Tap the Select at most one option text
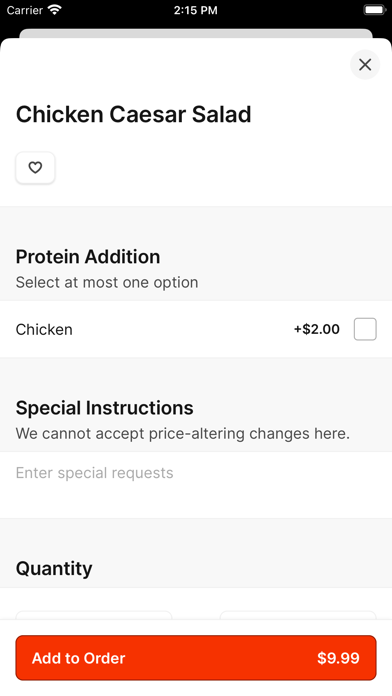 coord(107,282)
